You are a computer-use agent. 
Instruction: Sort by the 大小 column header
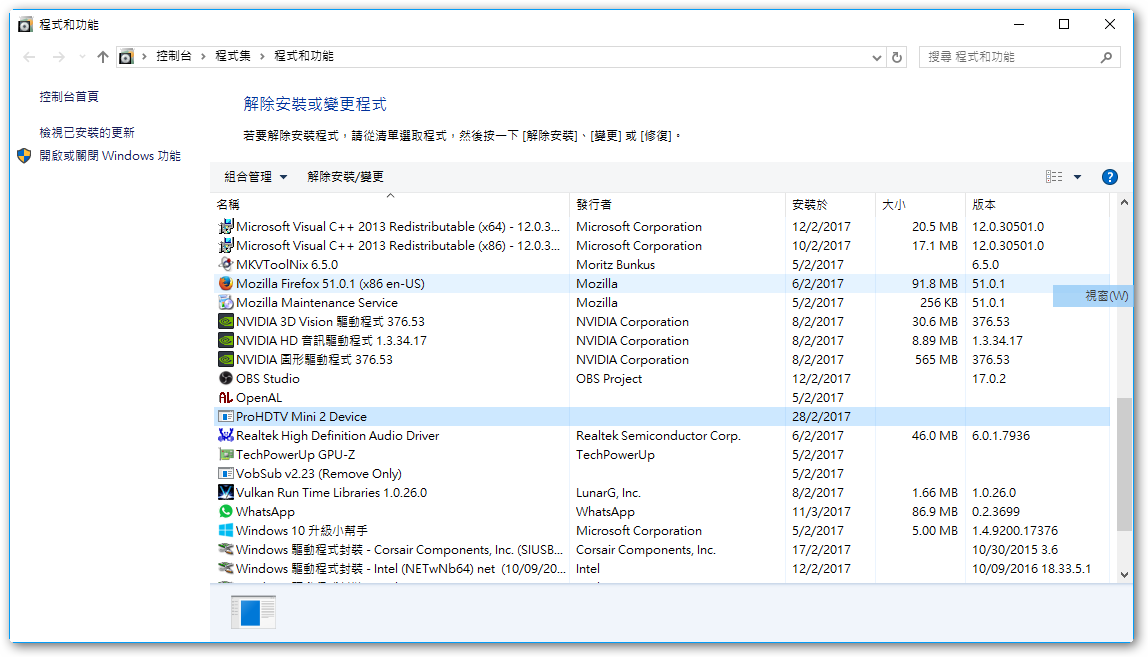pos(920,204)
